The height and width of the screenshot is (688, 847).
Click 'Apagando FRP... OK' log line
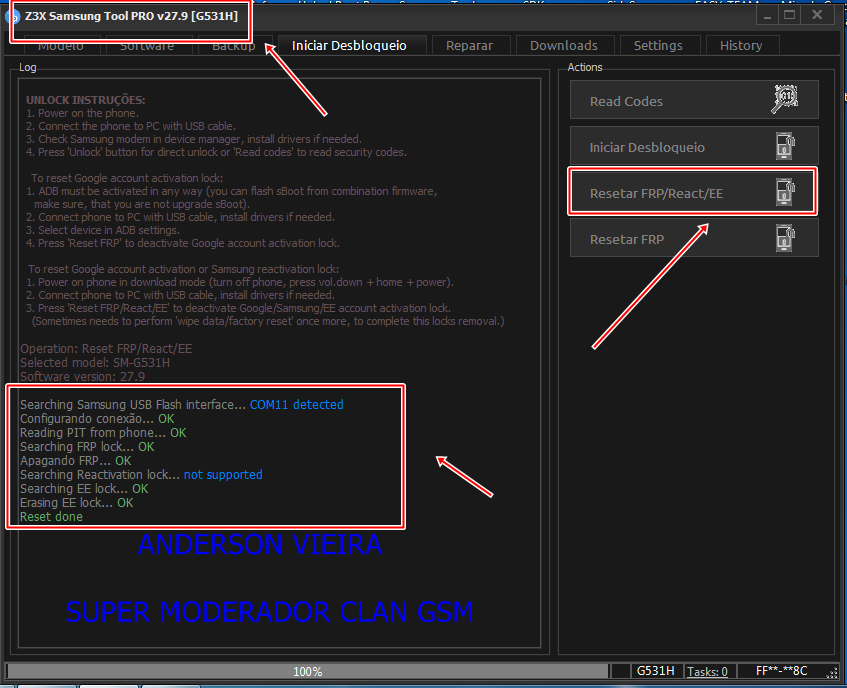(76, 461)
